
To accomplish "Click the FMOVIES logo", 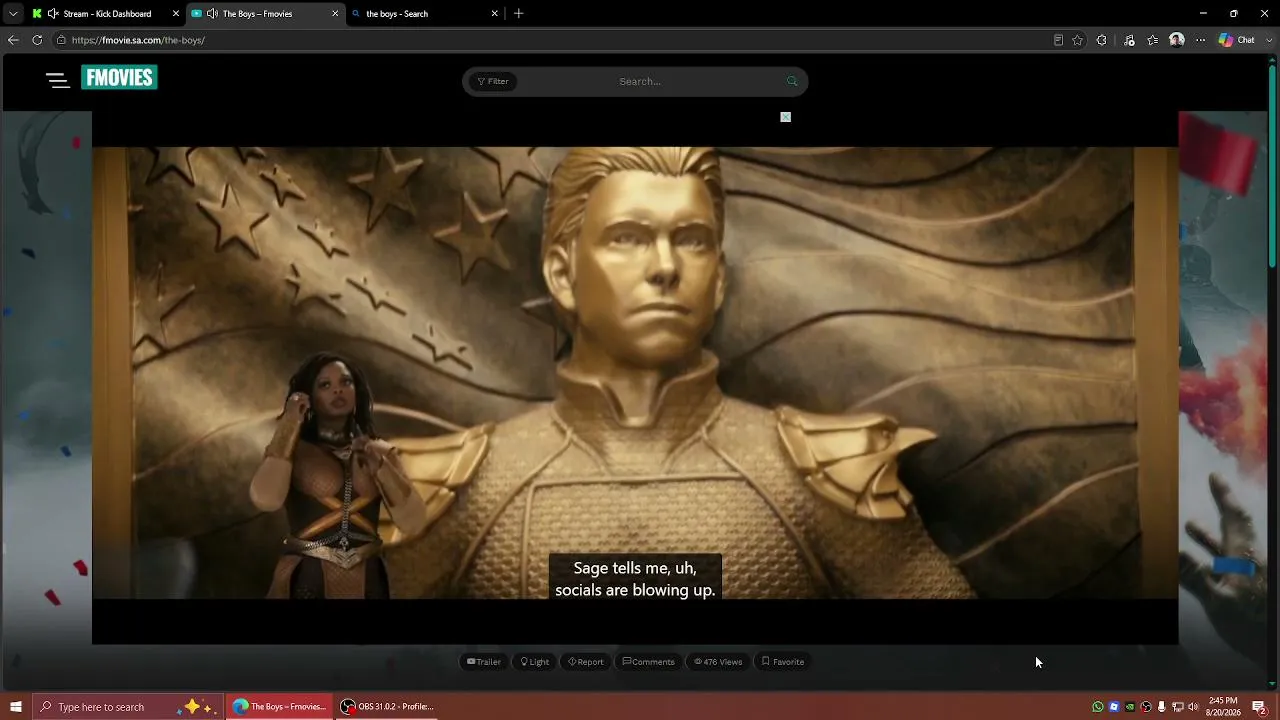I will pyautogui.click(x=119, y=78).
